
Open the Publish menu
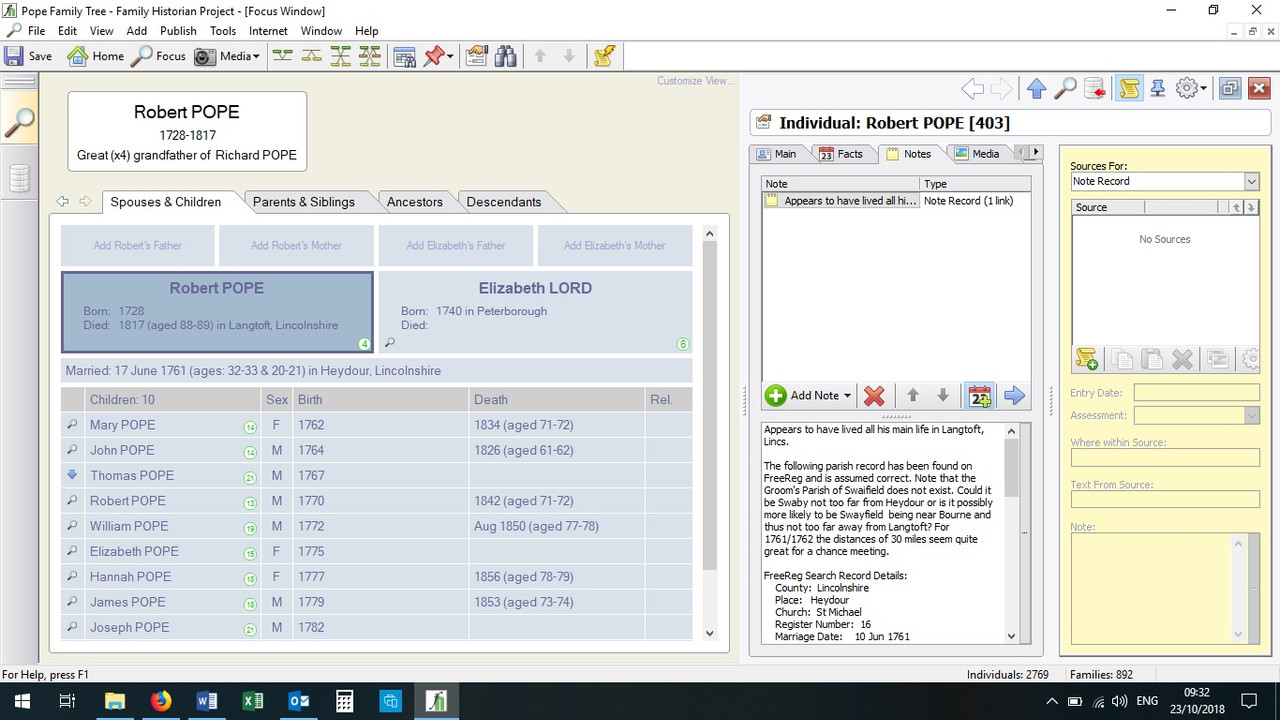pyautogui.click(x=178, y=31)
